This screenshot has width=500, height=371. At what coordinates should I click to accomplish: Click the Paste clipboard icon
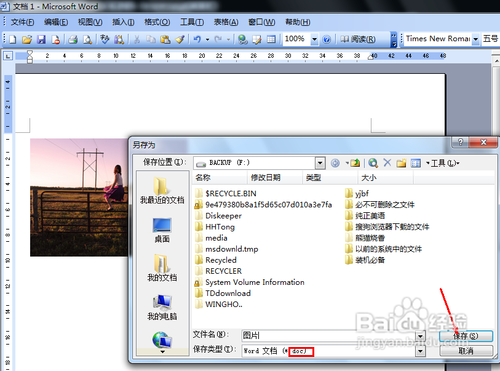pyautogui.click(x=165, y=40)
